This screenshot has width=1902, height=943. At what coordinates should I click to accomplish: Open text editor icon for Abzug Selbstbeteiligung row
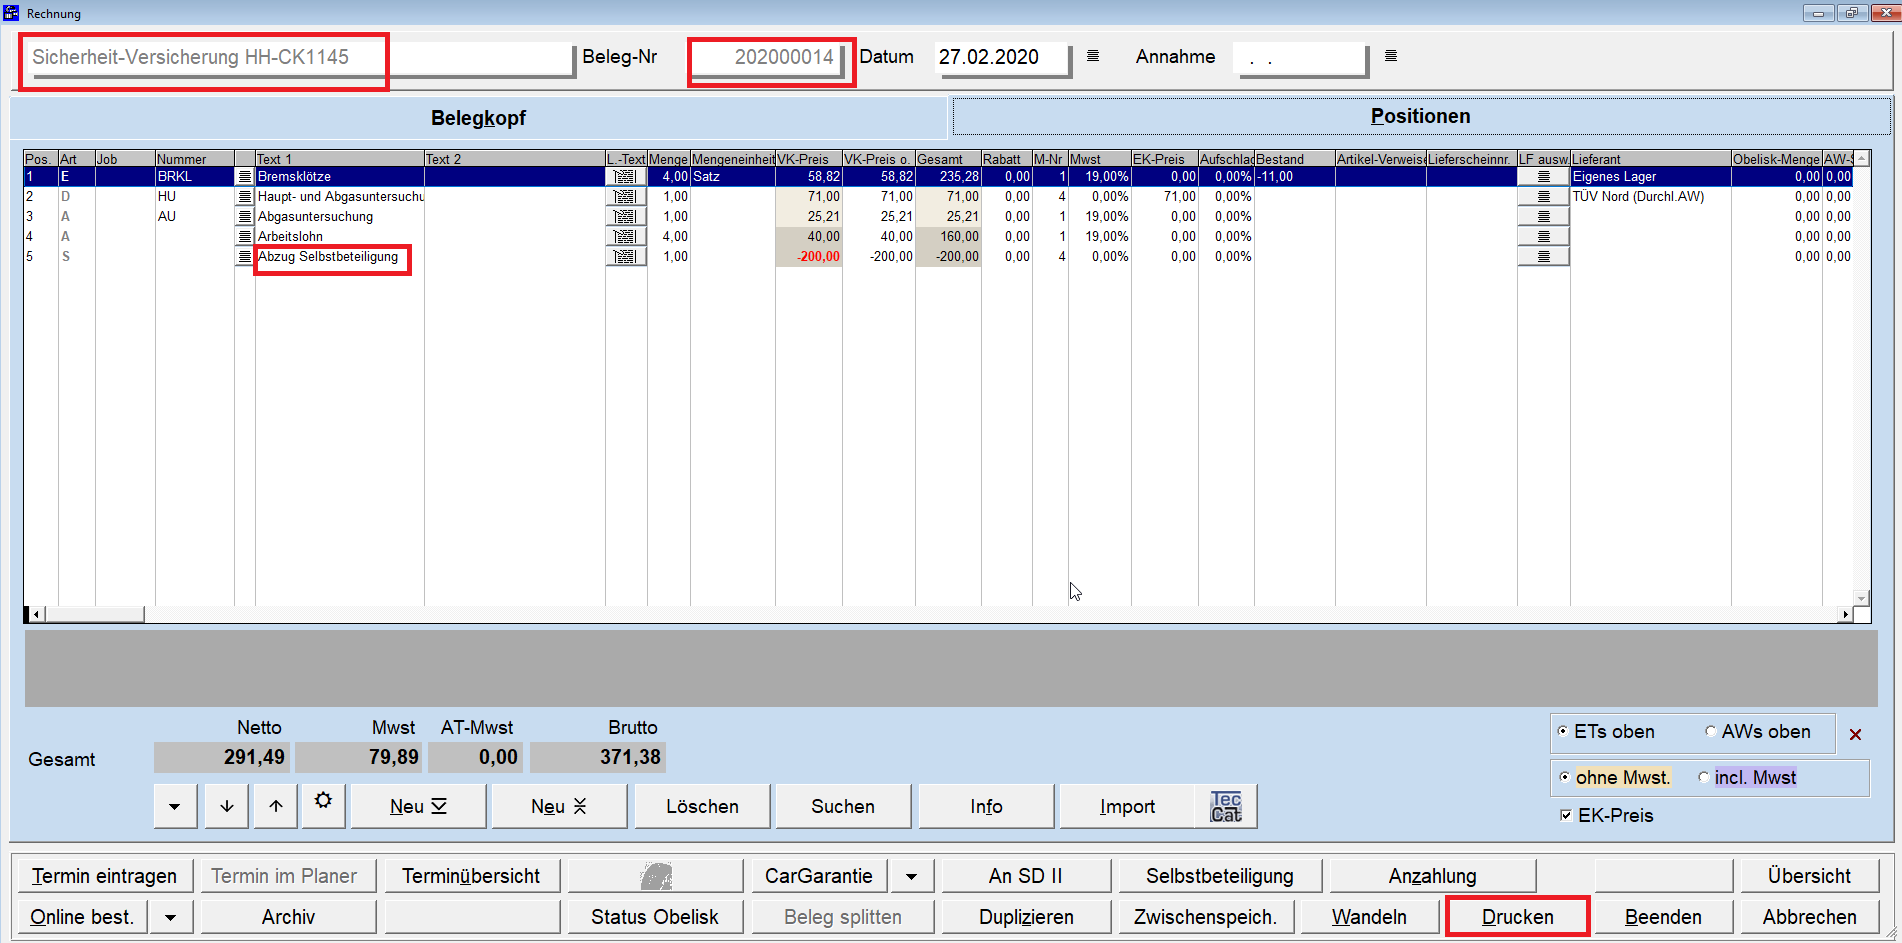click(245, 257)
